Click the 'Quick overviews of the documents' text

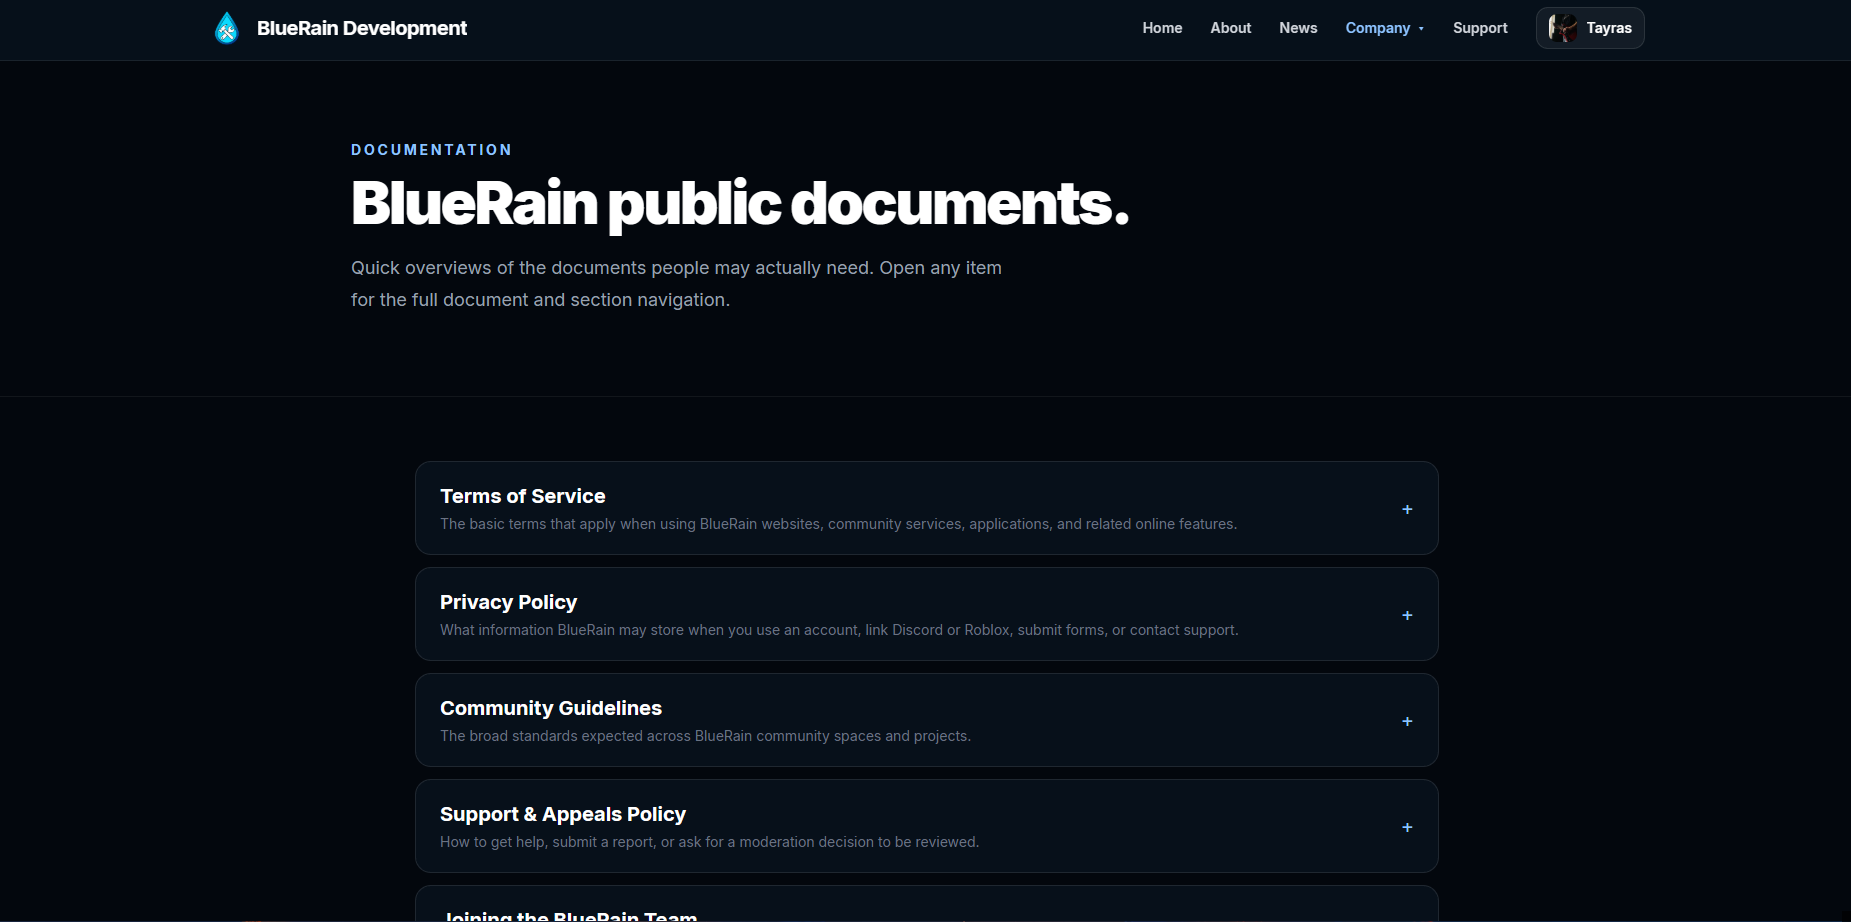click(676, 284)
